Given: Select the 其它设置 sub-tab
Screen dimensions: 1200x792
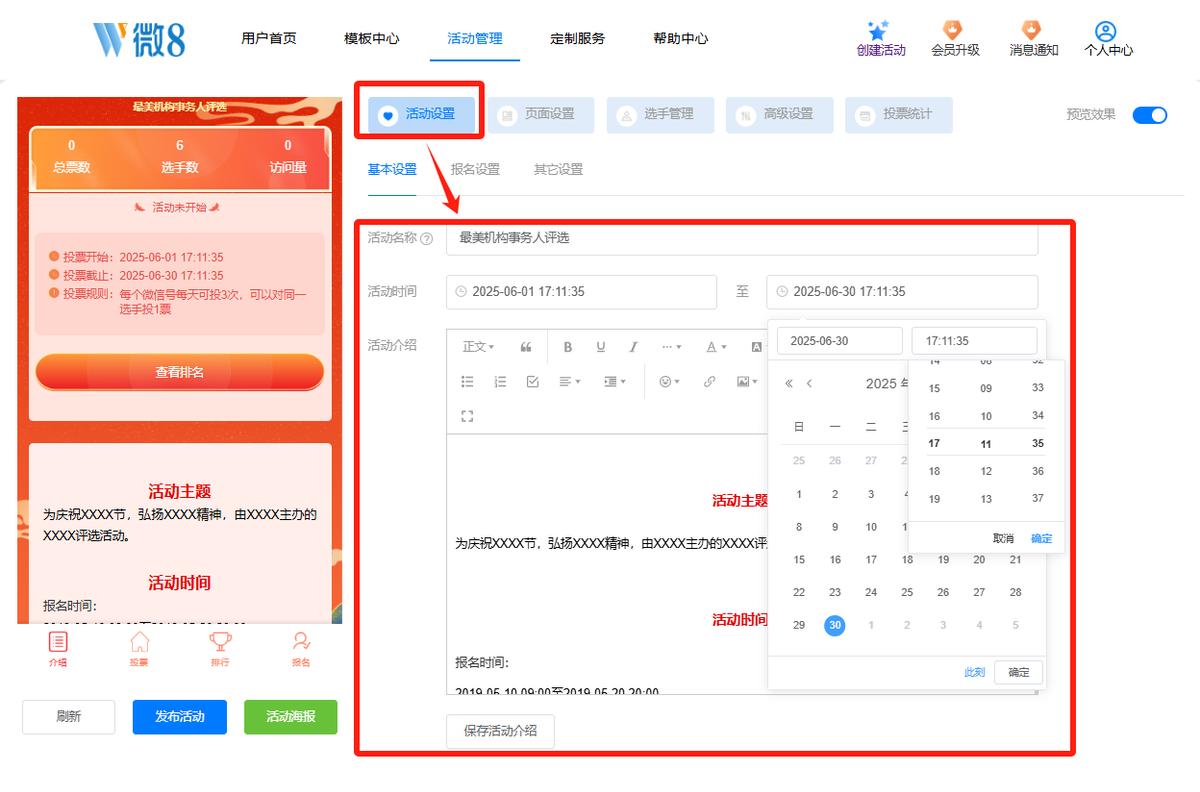Looking at the screenshot, I should (558, 170).
